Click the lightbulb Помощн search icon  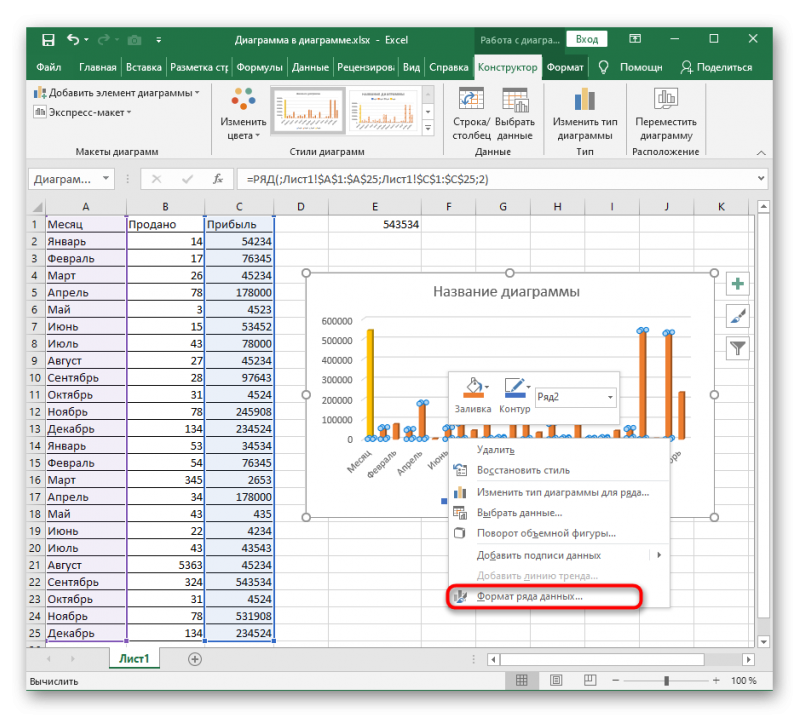point(604,67)
